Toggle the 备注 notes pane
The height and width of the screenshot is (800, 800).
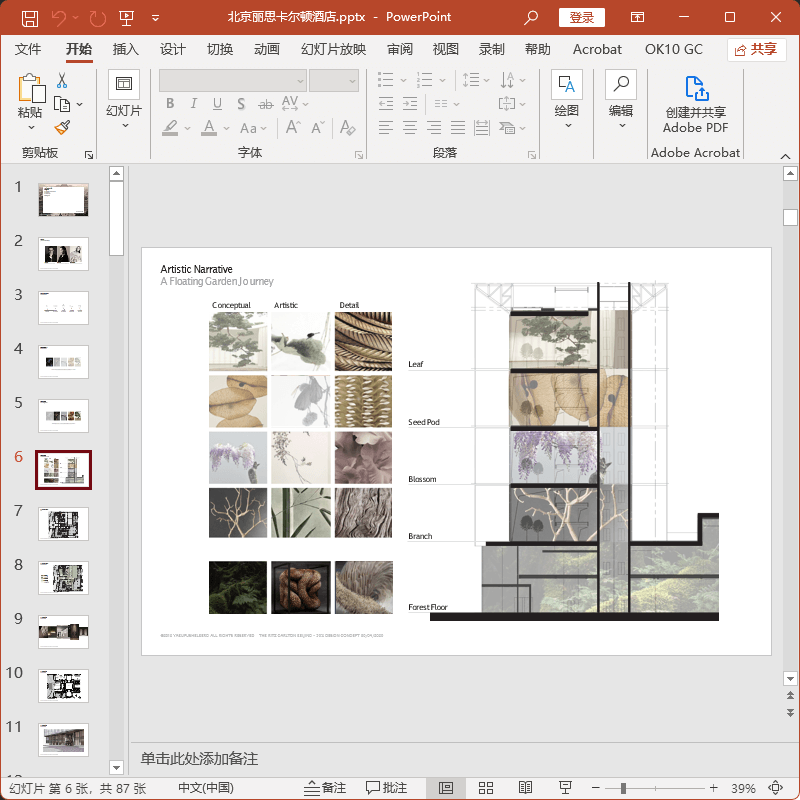(x=324, y=788)
